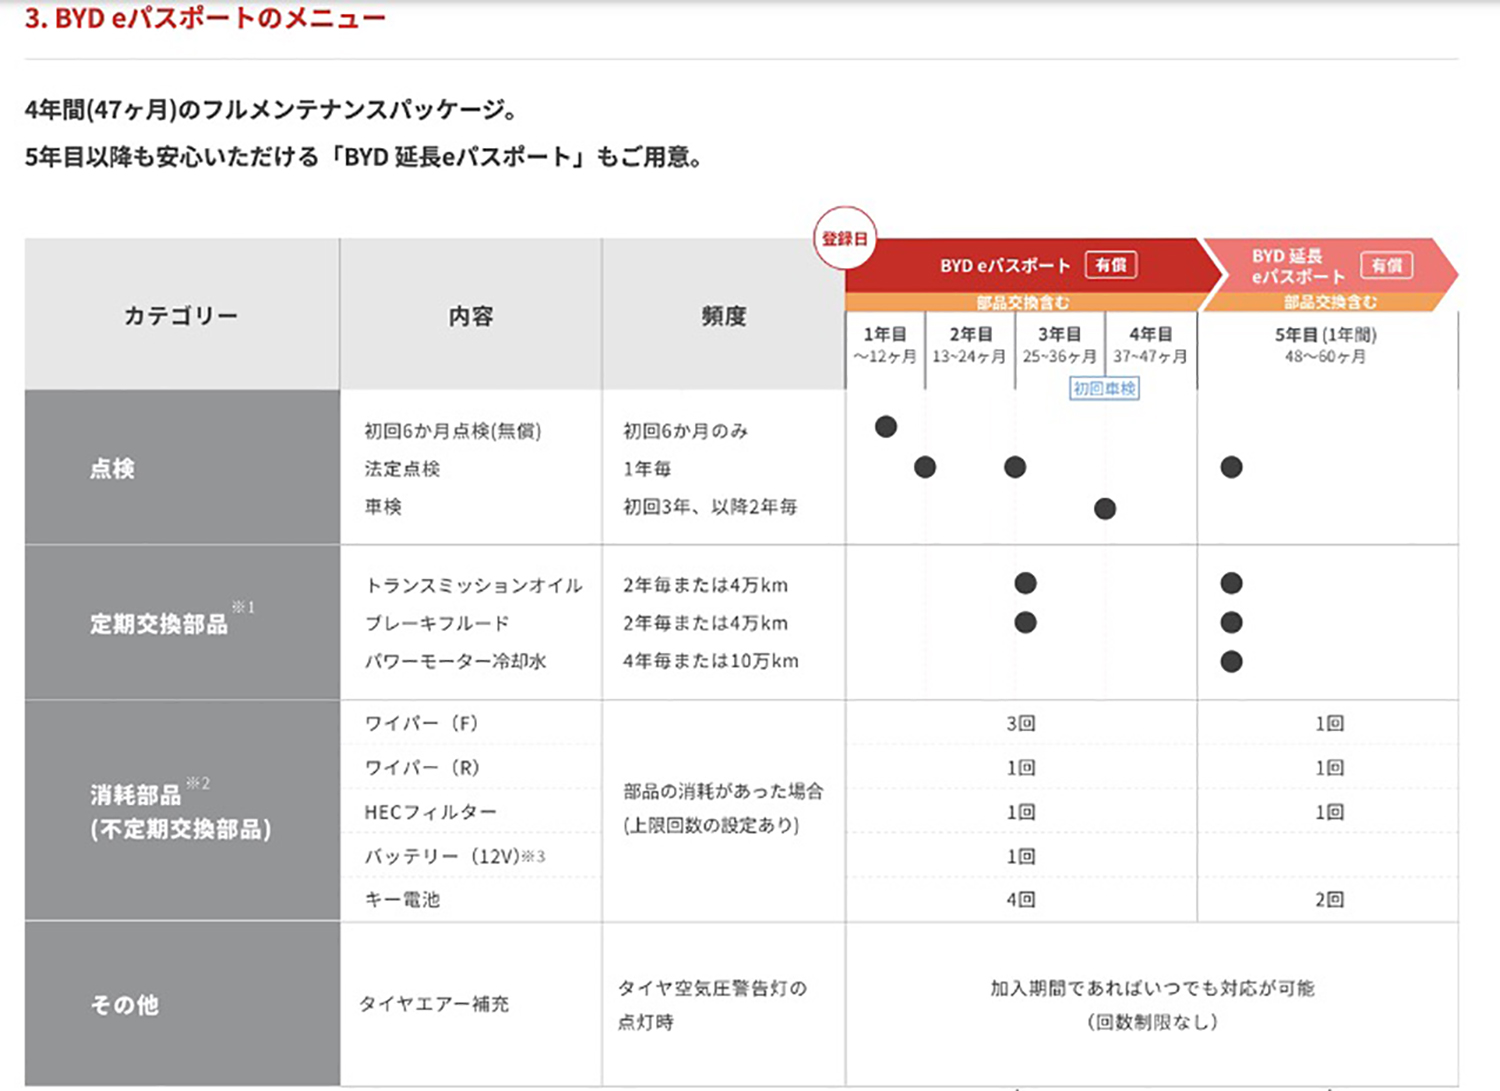Viewport: 1500px width, 1091px height.
Task: Click the 4回 count for キー電池
Action: pyautogui.click(x=1021, y=900)
